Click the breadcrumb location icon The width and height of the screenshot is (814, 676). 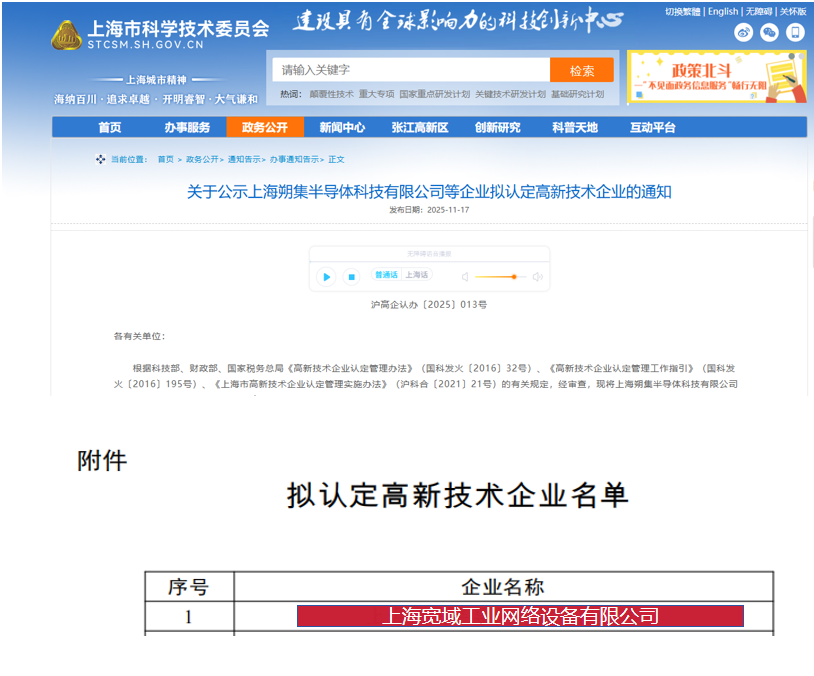pos(100,159)
